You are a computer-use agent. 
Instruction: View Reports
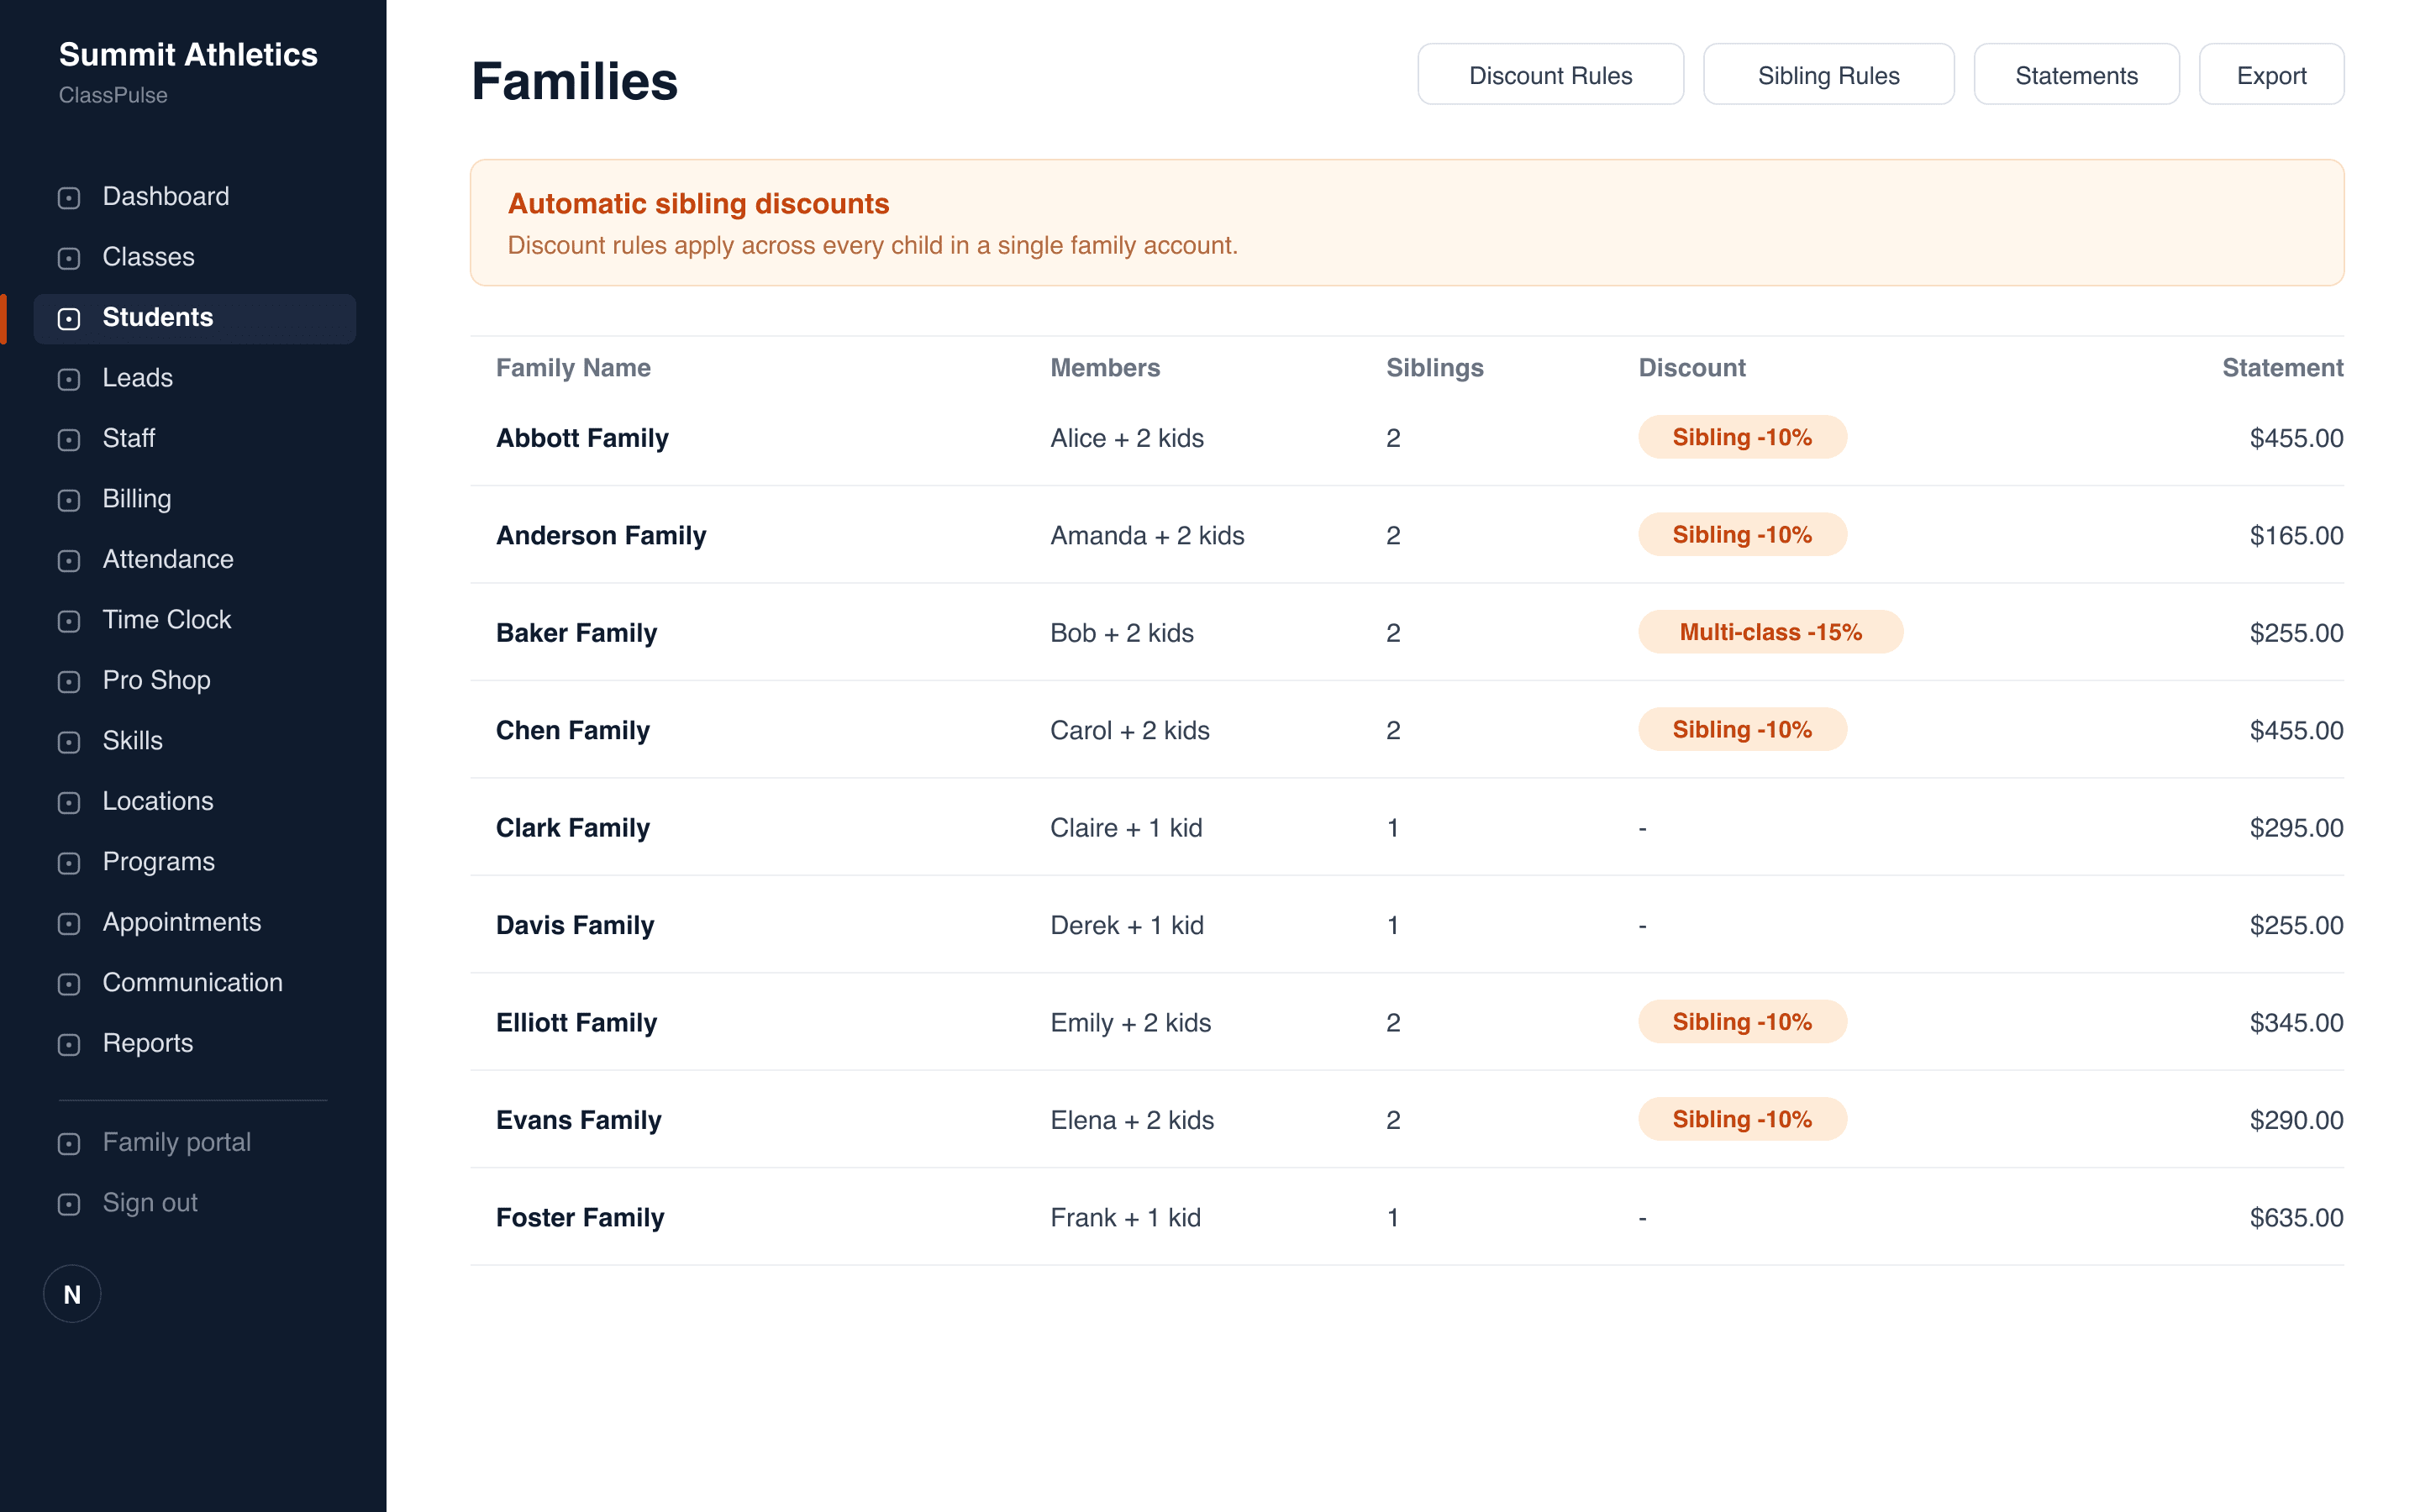point(195,1044)
